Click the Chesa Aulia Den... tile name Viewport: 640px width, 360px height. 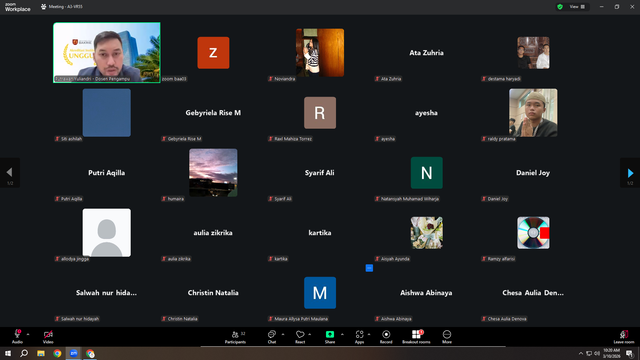(x=533, y=293)
